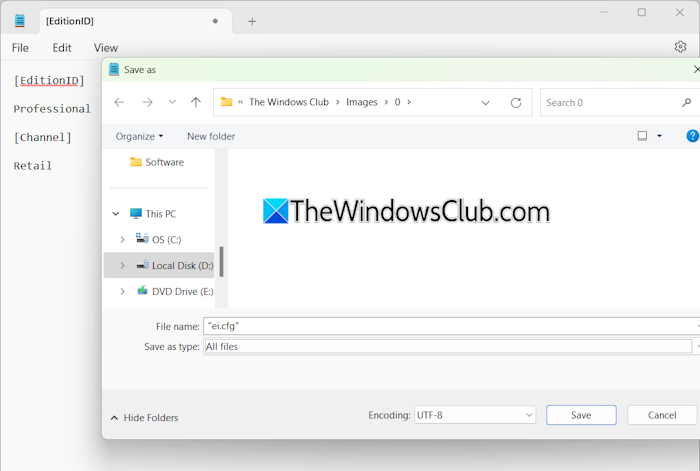Expand DVD Drive (E:)
The image size is (700, 471).
tap(122, 292)
